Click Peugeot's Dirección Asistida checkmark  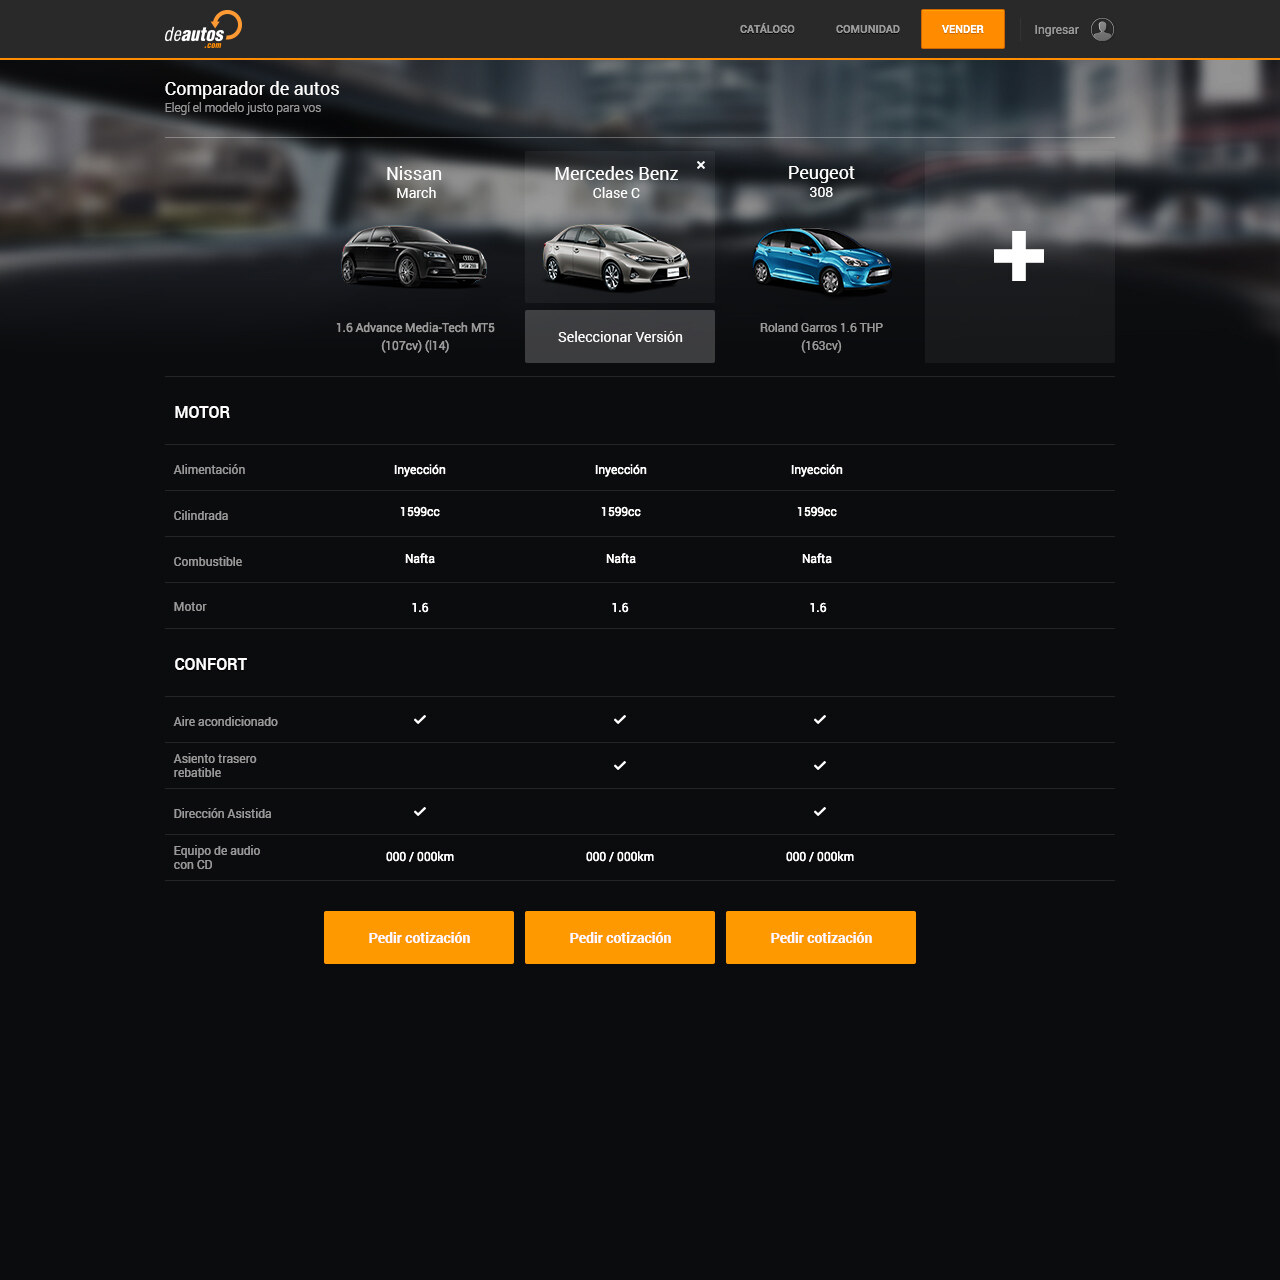coord(820,811)
